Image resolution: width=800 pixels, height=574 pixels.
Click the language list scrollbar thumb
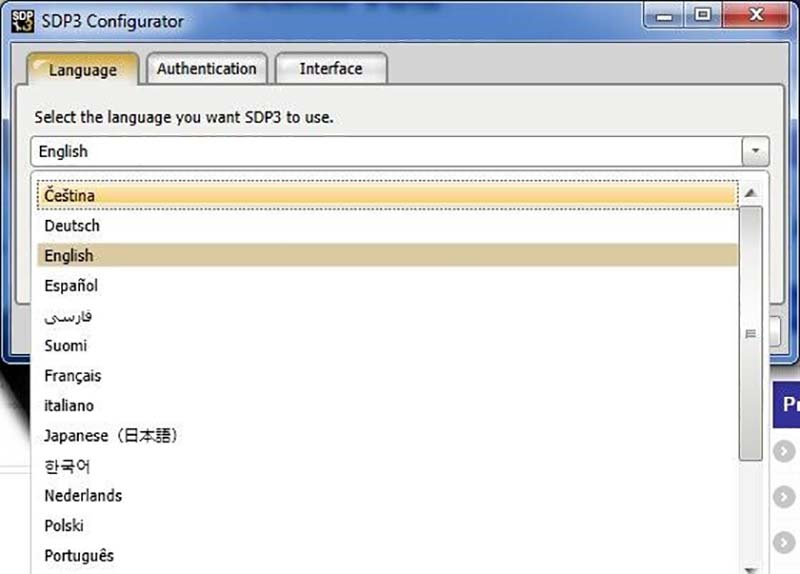point(751,334)
